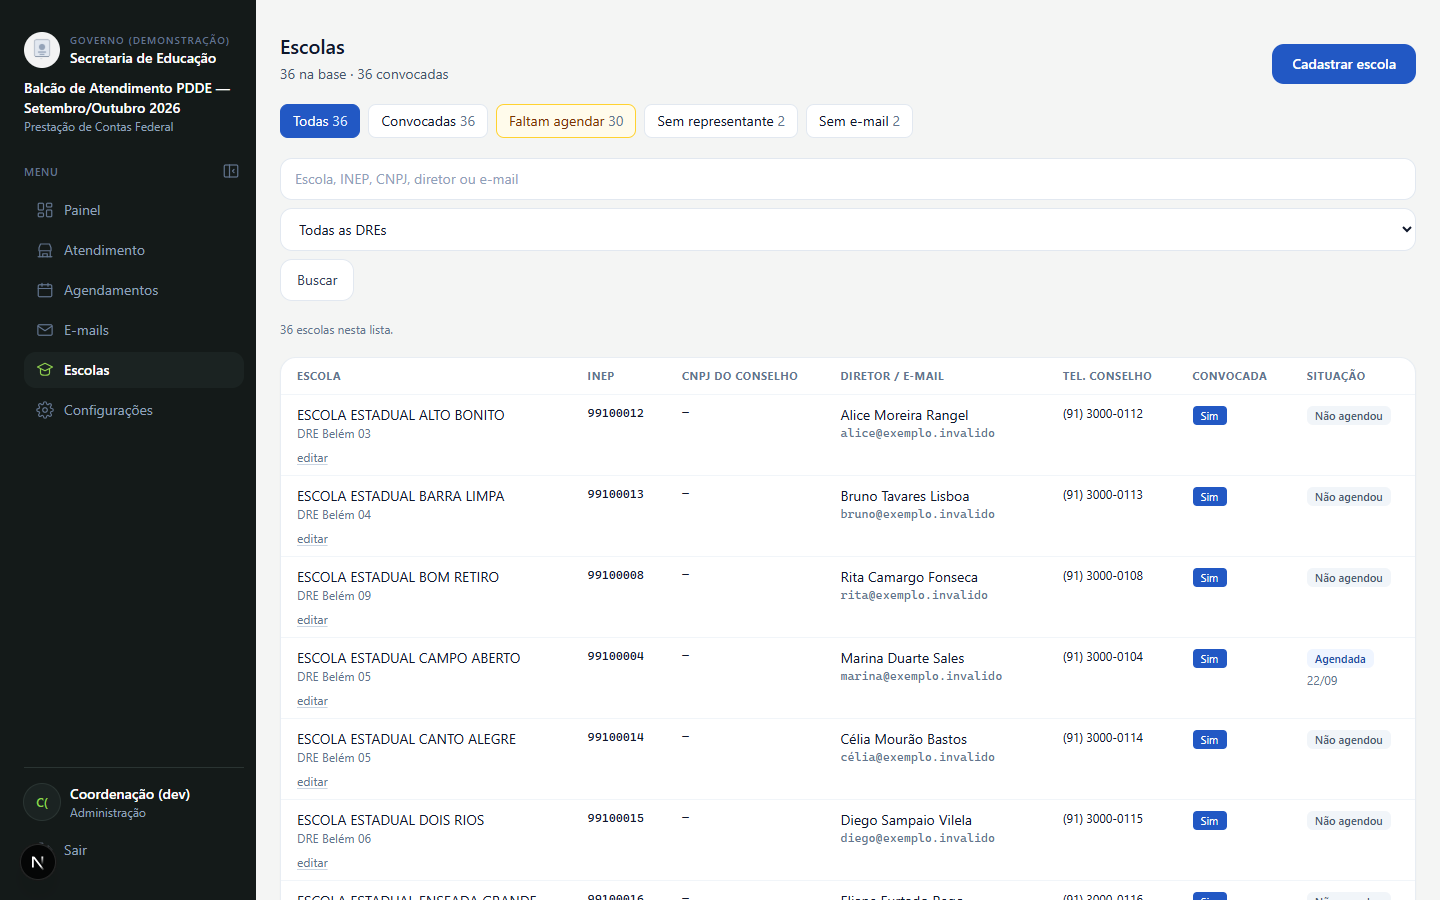This screenshot has height=900, width=1440.
Task: Click Cadastrar escola button
Action: click(x=1344, y=64)
